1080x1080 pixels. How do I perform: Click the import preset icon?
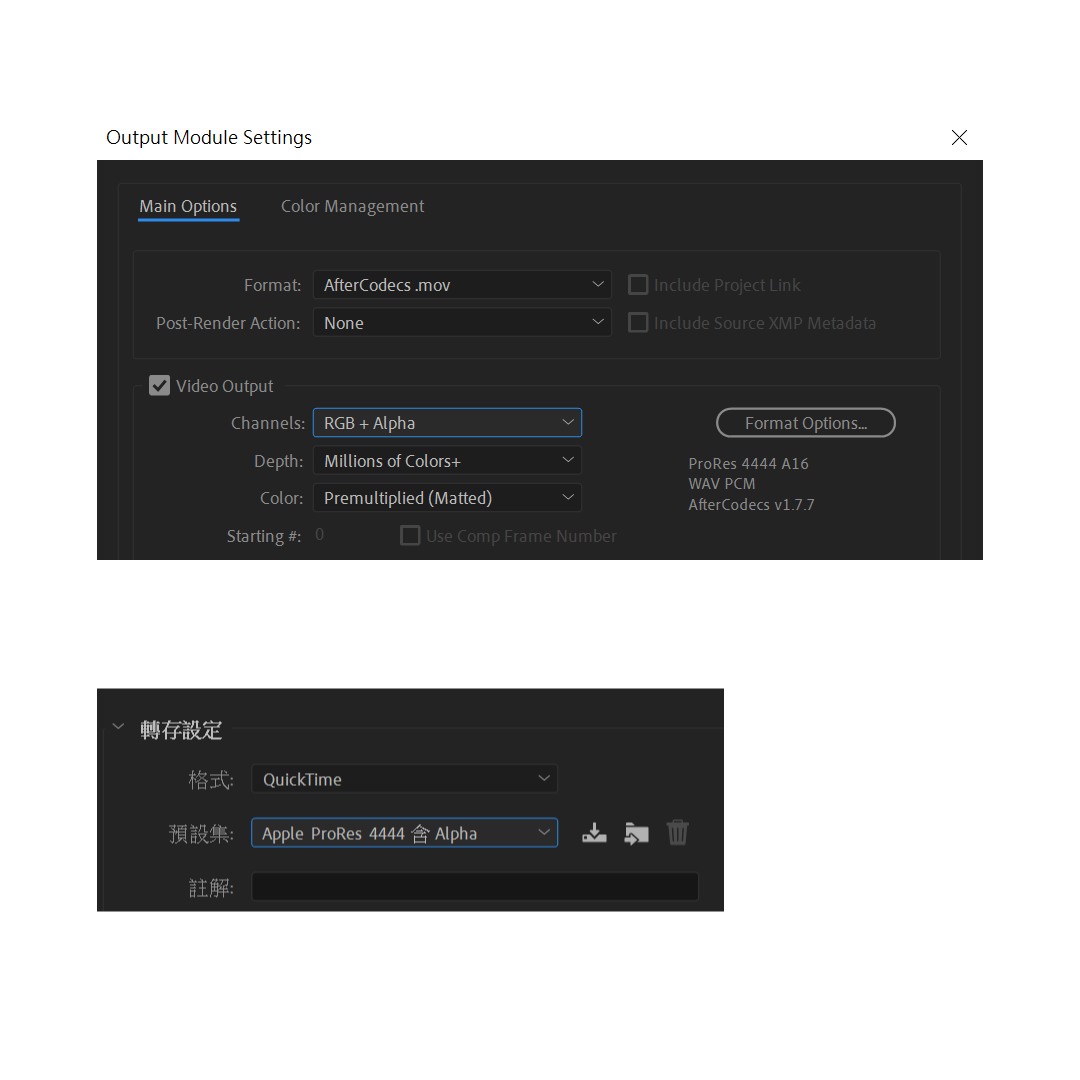(636, 833)
